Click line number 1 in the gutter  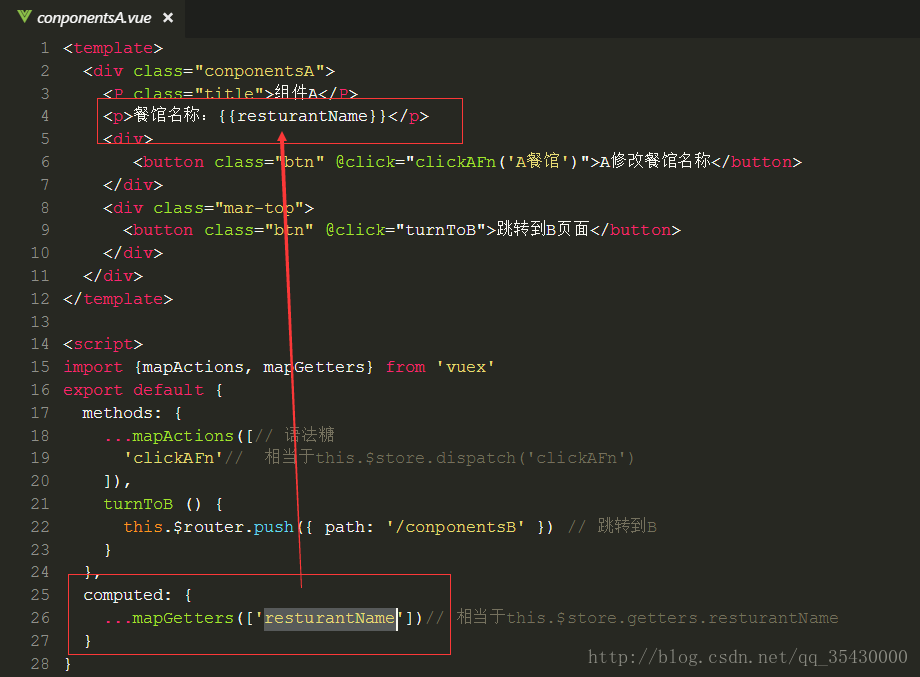45,48
